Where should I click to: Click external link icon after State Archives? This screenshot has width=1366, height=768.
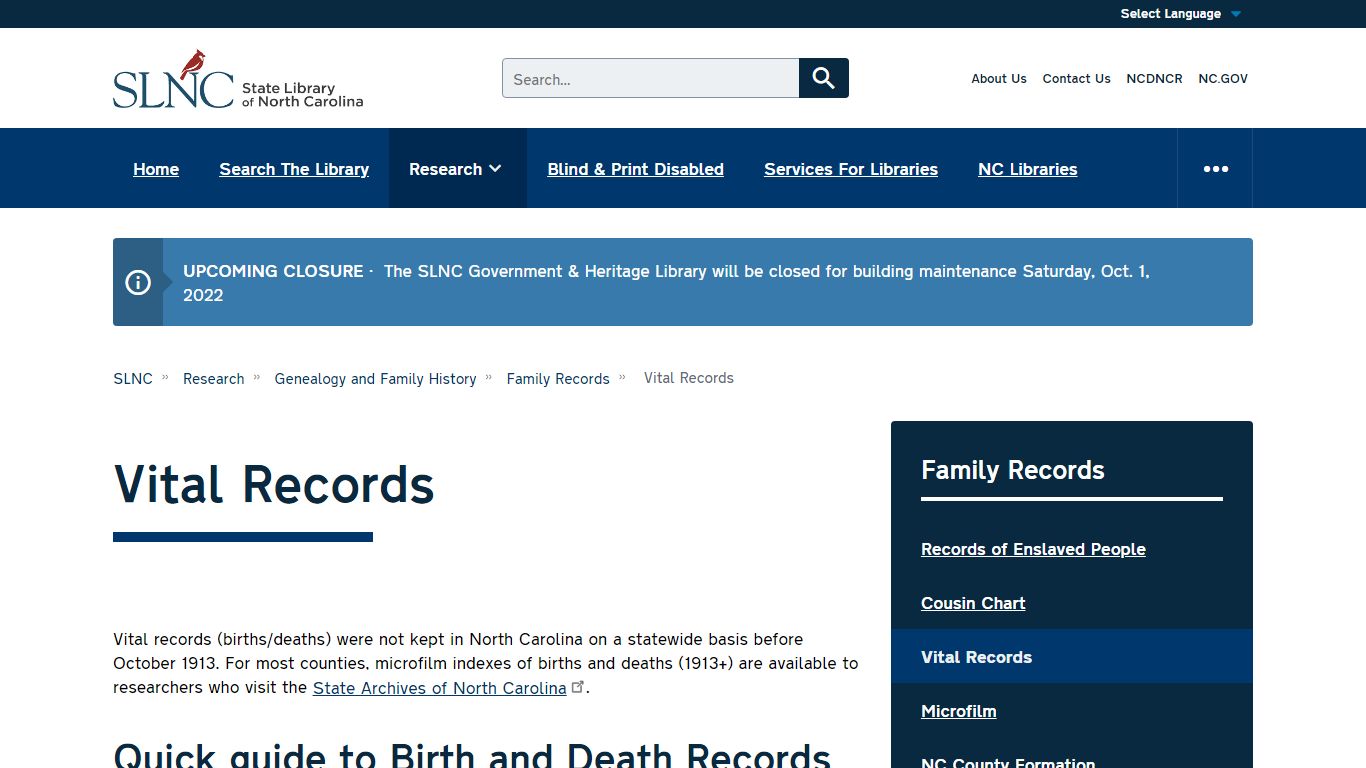(577, 687)
